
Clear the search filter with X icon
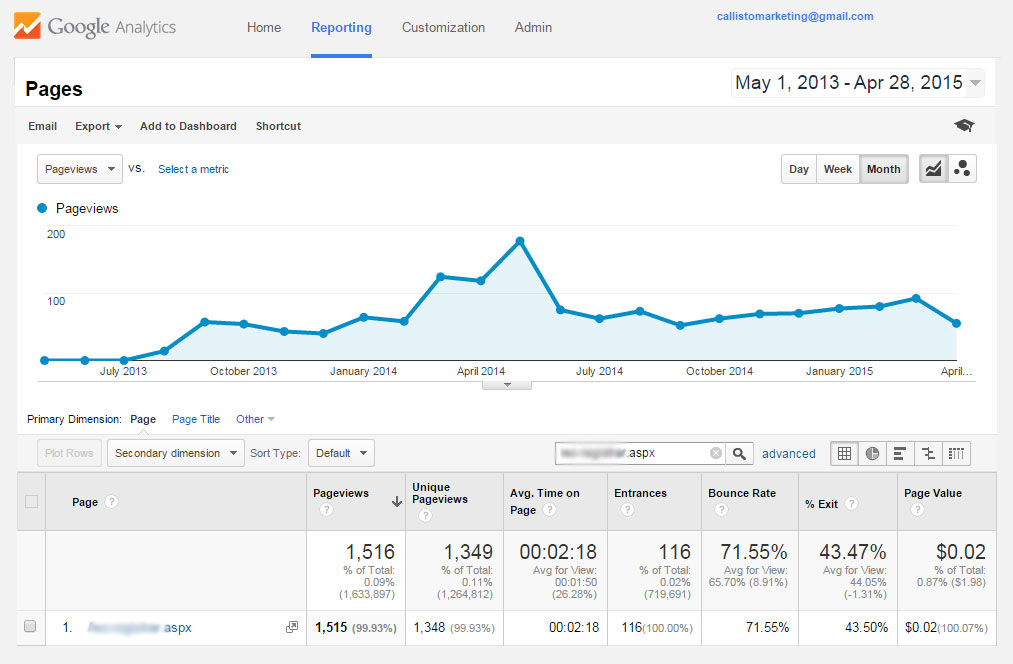(715, 453)
